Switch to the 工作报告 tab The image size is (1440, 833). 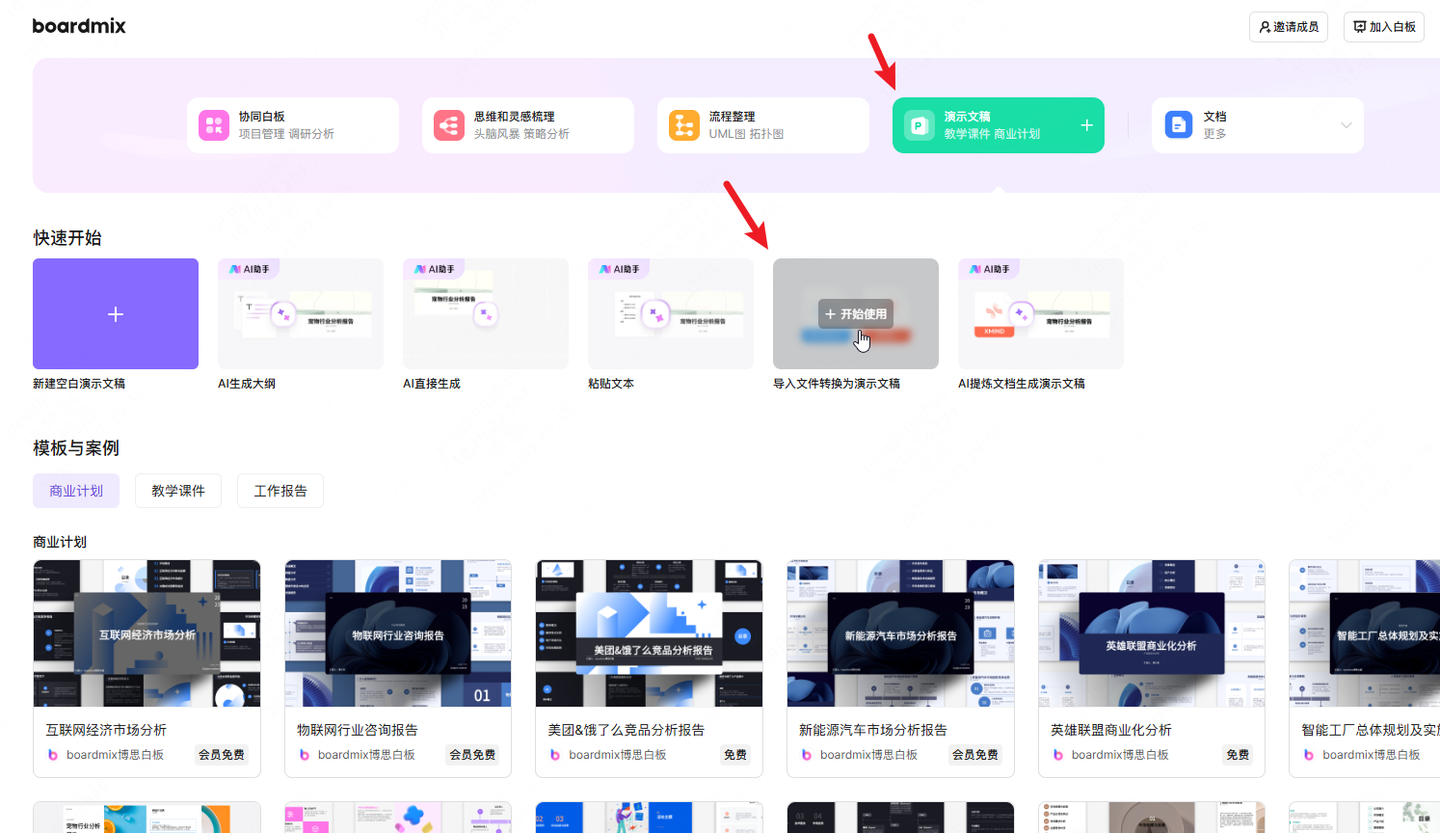(x=279, y=490)
